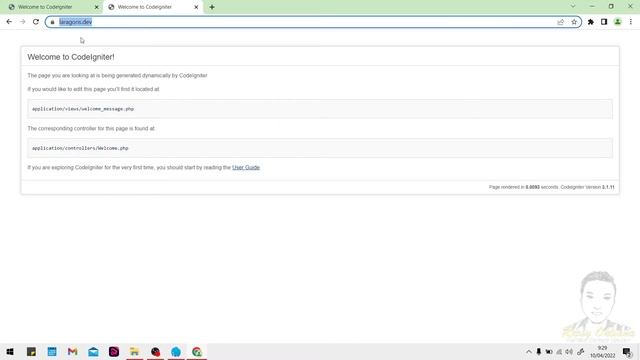
Task: Click the welcome_message.php path text
Action: (83, 109)
